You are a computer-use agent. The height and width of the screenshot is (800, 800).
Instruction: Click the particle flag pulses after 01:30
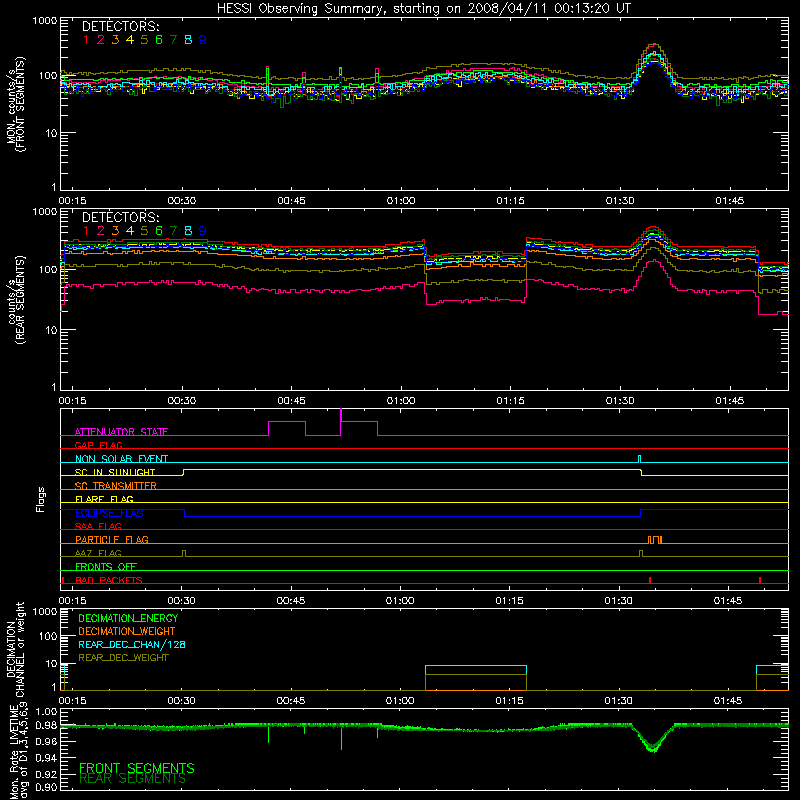tap(655, 539)
